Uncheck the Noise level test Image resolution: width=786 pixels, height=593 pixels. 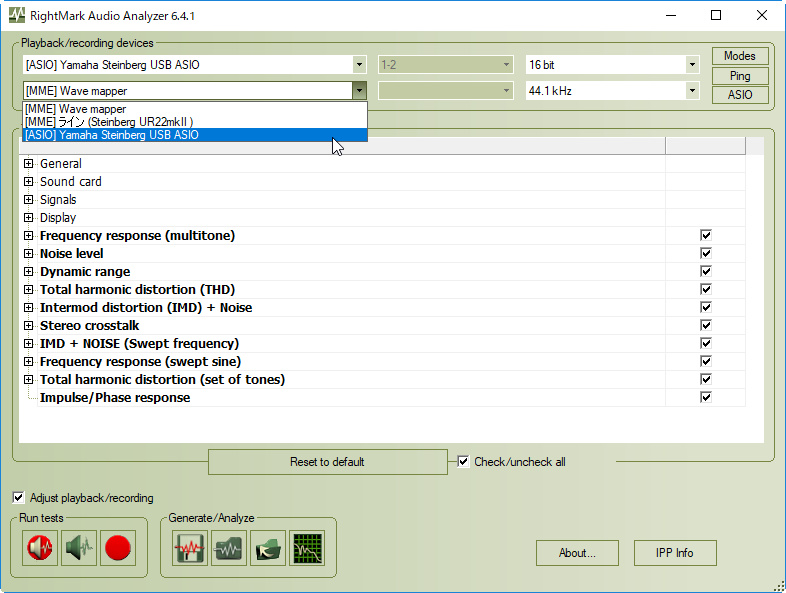[x=706, y=253]
